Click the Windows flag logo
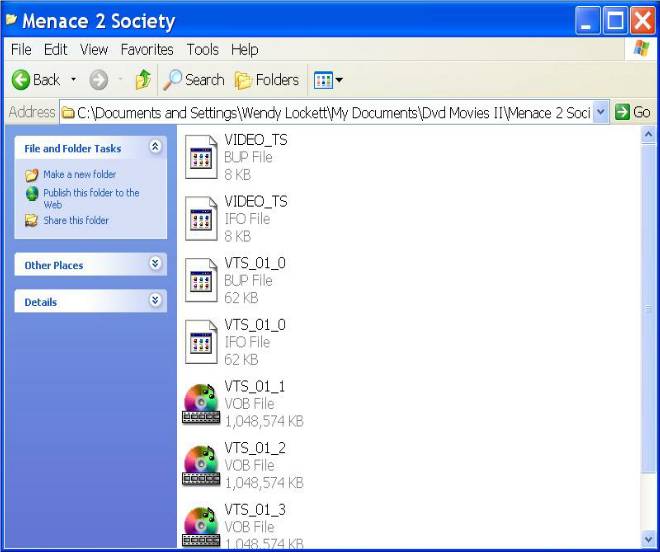 641,48
